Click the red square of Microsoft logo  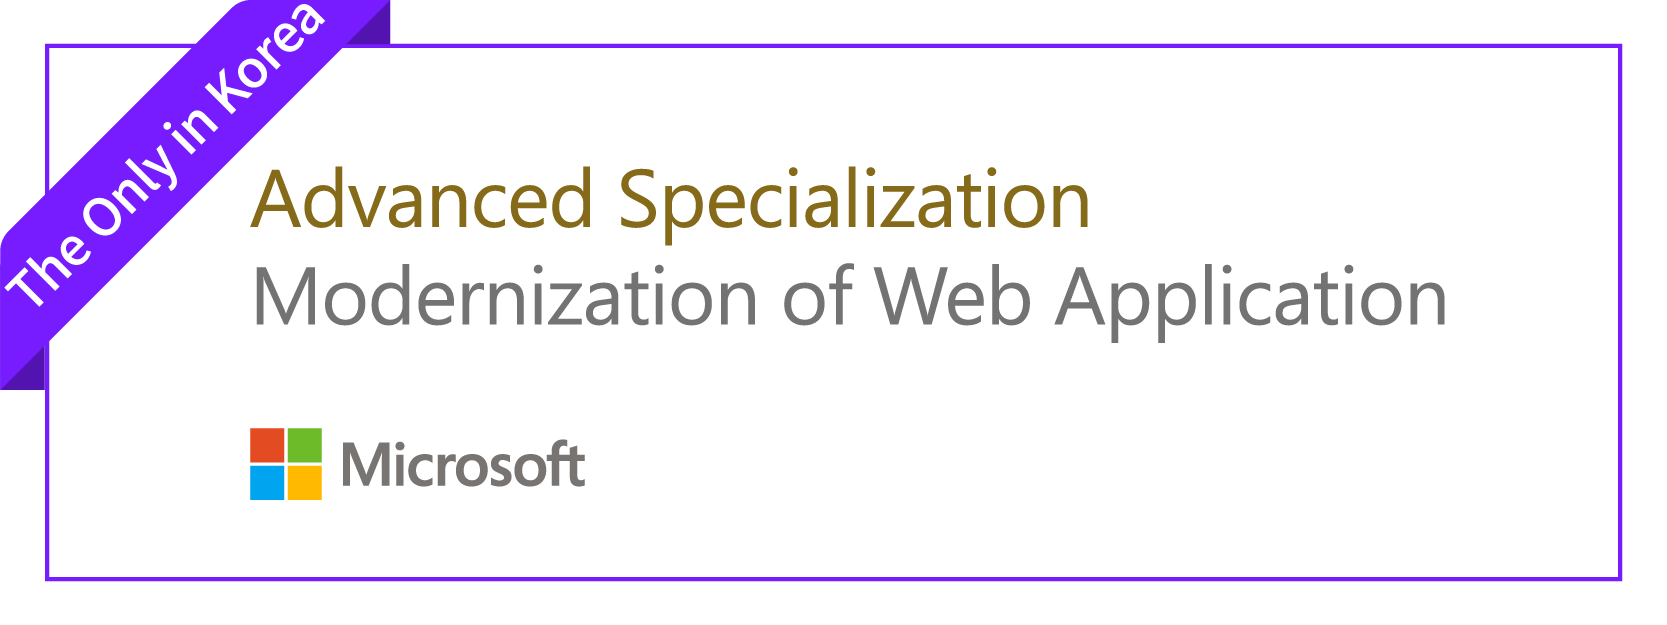point(267,445)
